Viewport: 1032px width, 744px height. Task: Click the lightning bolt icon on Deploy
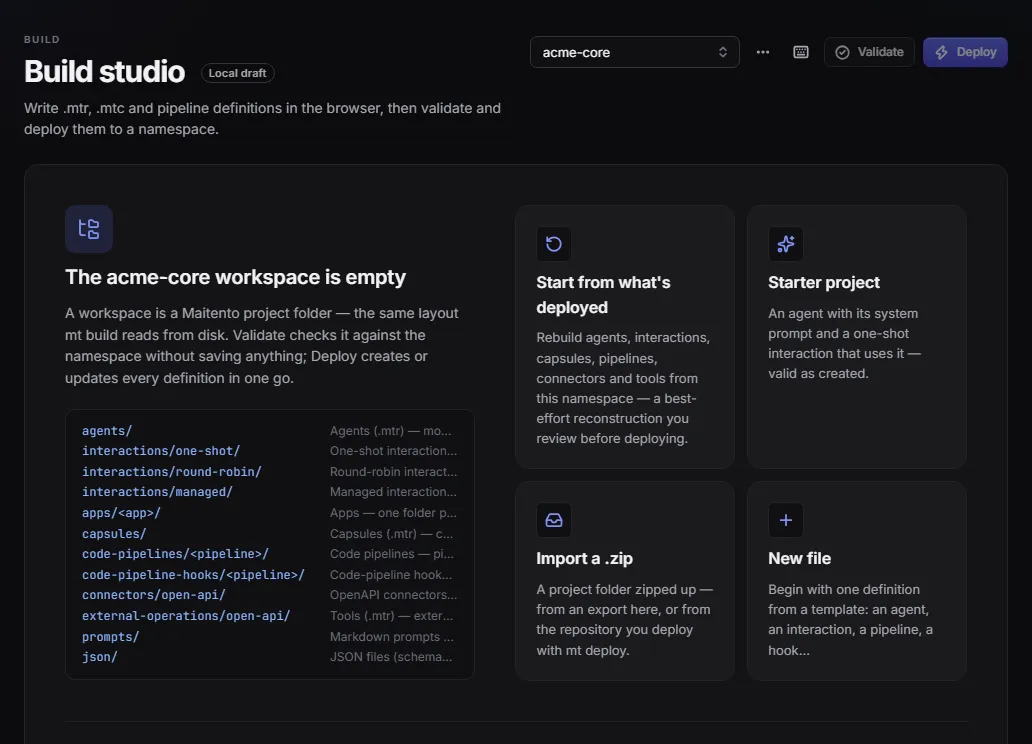pyautogui.click(x=941, y=52)
